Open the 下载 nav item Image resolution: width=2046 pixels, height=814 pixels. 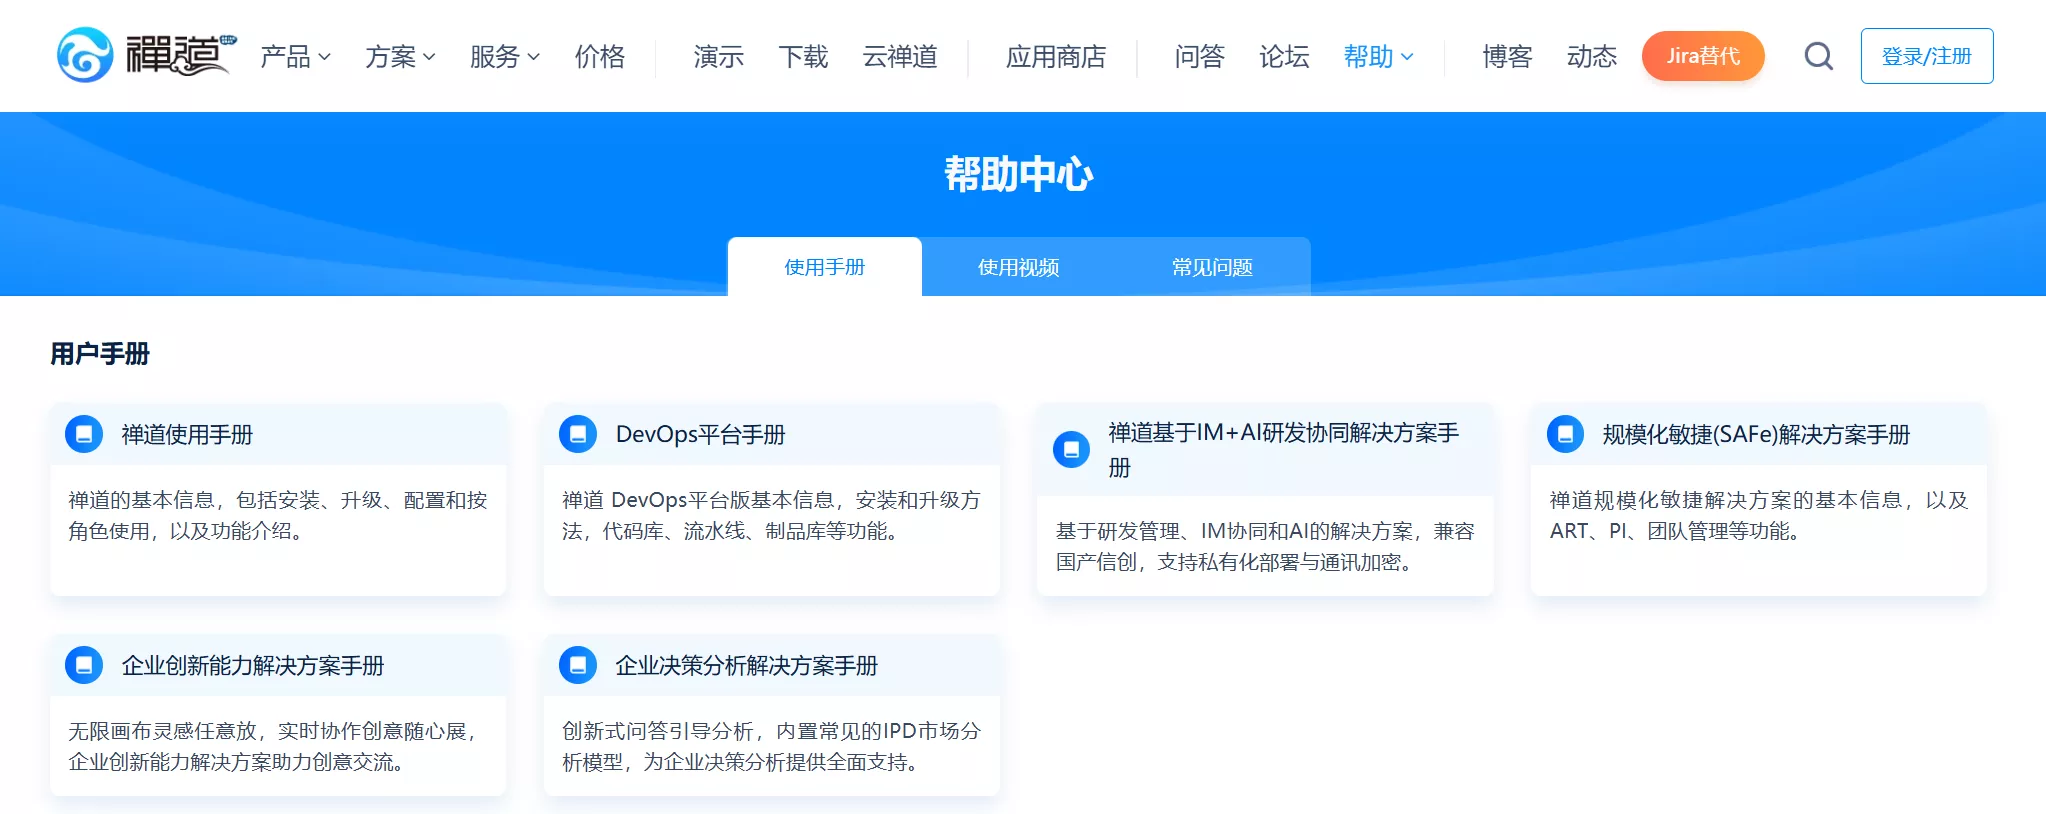click(804, 56)
